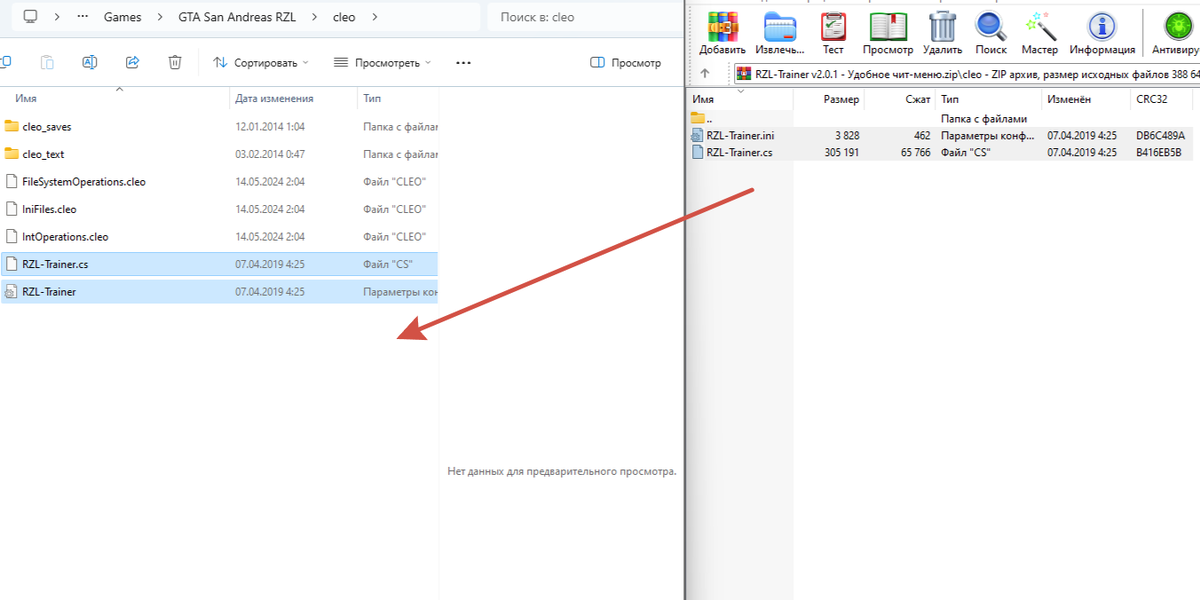The image size is (1200, 600).
Task: Click the cleo_saves folder icon
Action: tap(12, 126)
